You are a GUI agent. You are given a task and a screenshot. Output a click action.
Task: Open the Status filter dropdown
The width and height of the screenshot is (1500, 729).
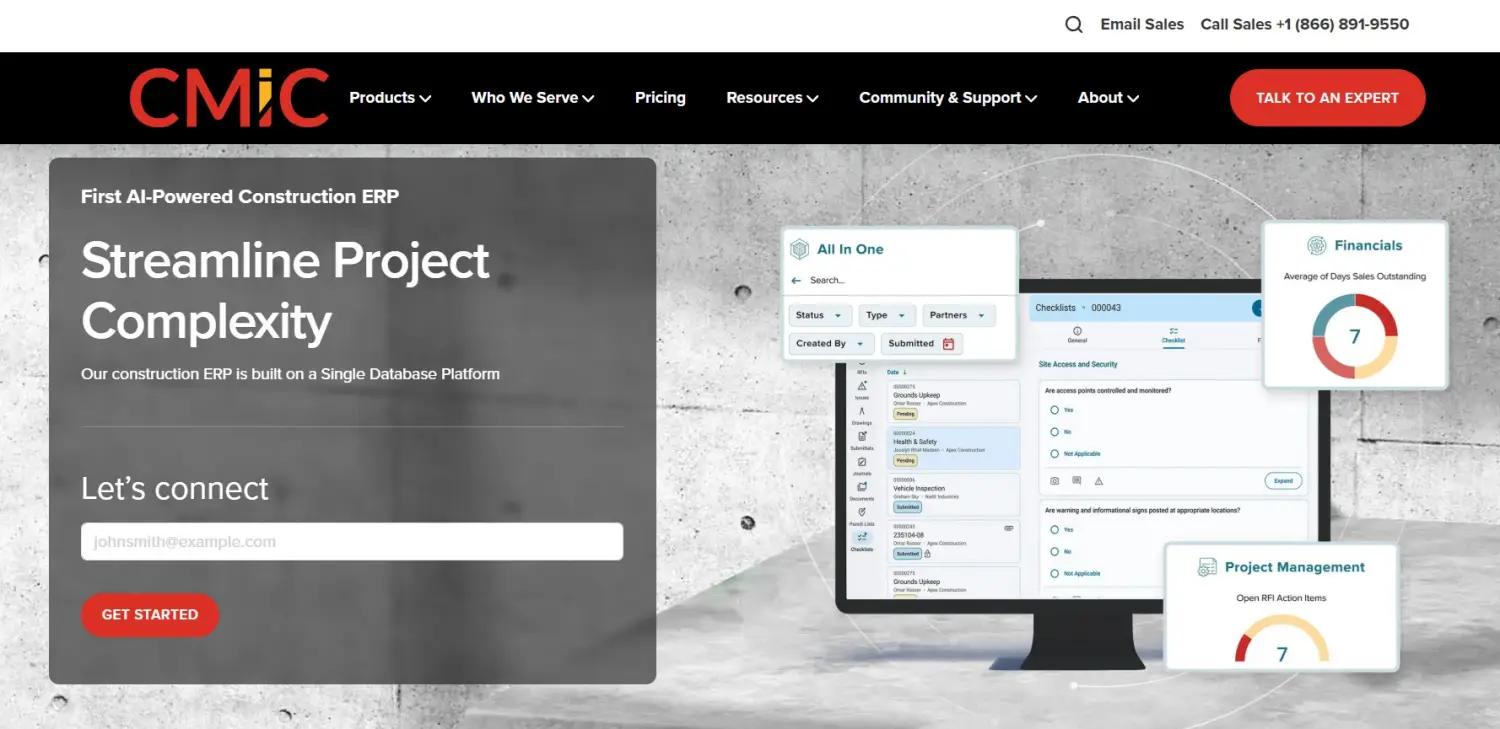pos(820,315)
